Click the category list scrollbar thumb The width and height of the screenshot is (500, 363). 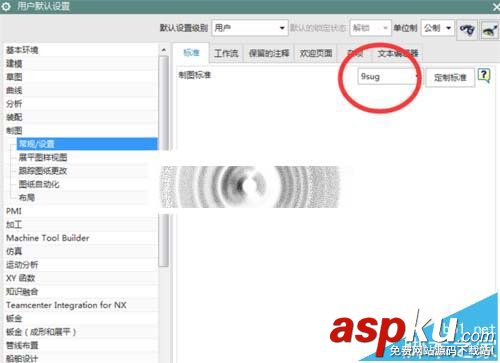[x=164, y=161]
